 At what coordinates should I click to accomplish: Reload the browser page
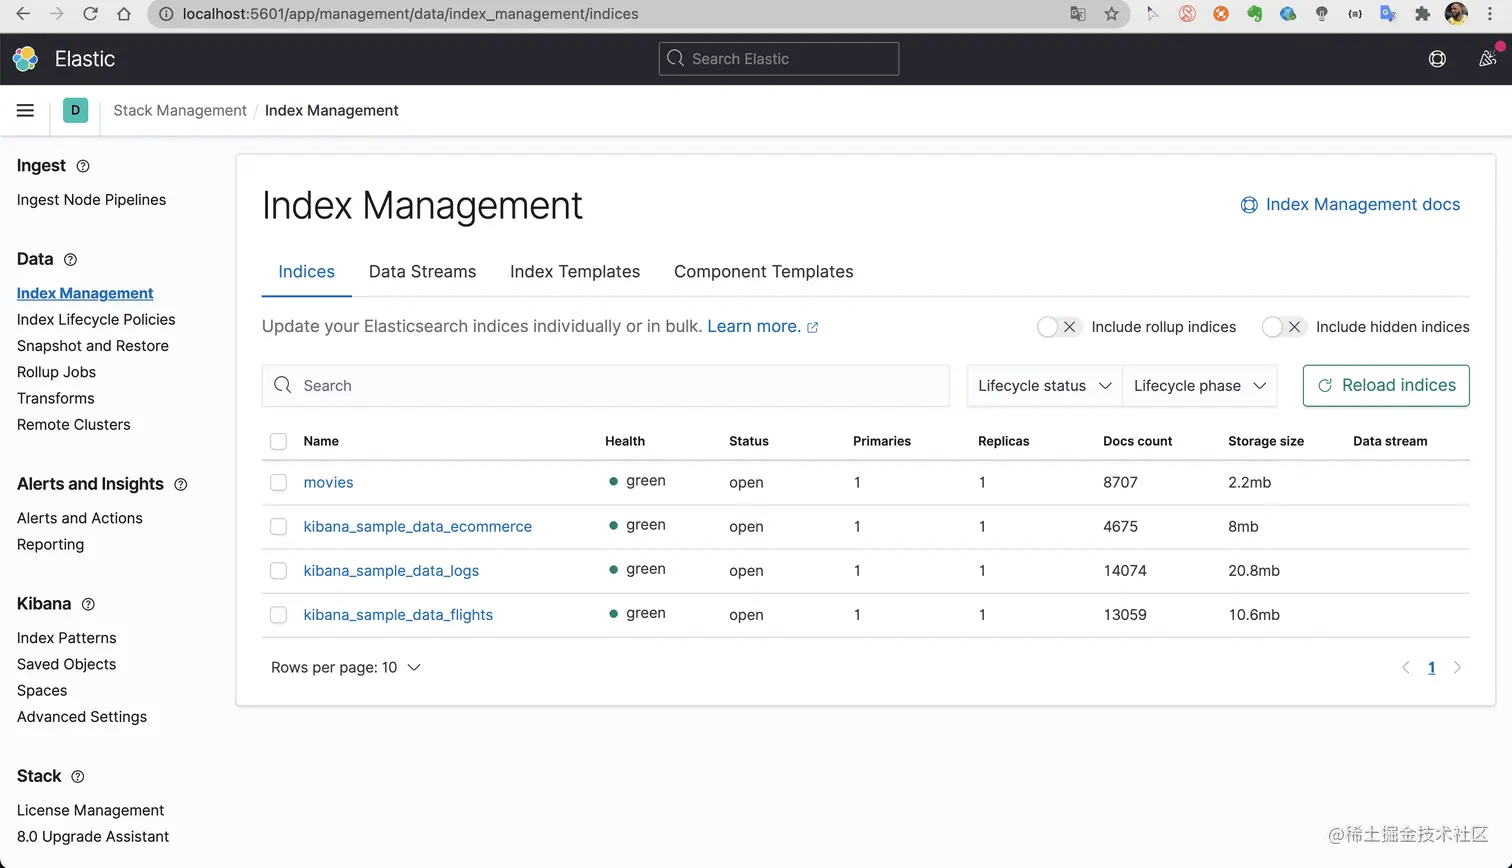[x=90, y=14]
